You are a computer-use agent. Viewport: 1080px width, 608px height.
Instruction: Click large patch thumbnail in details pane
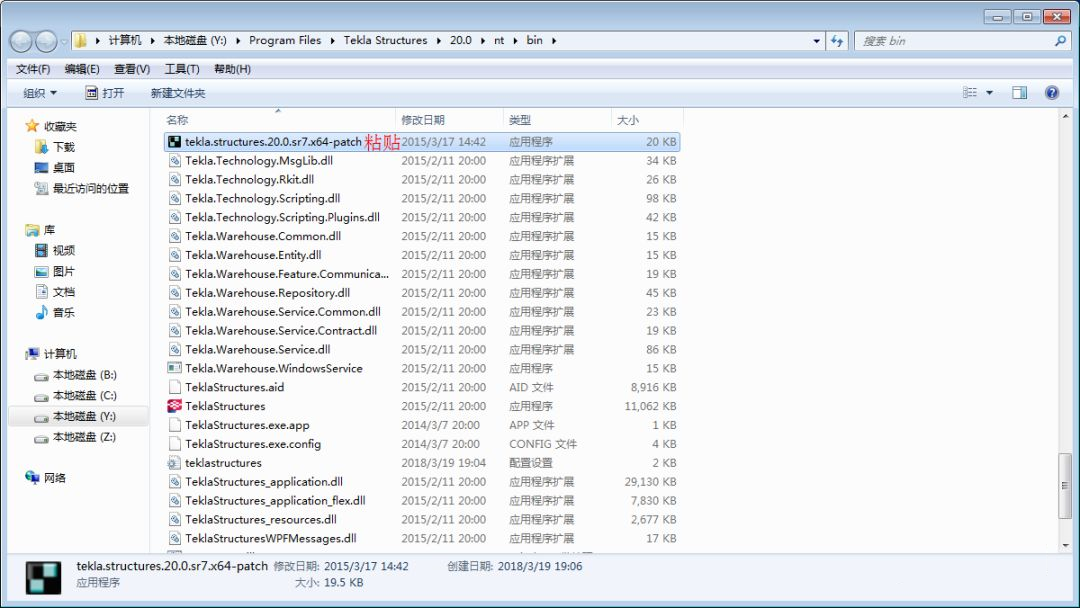(43, 578)
